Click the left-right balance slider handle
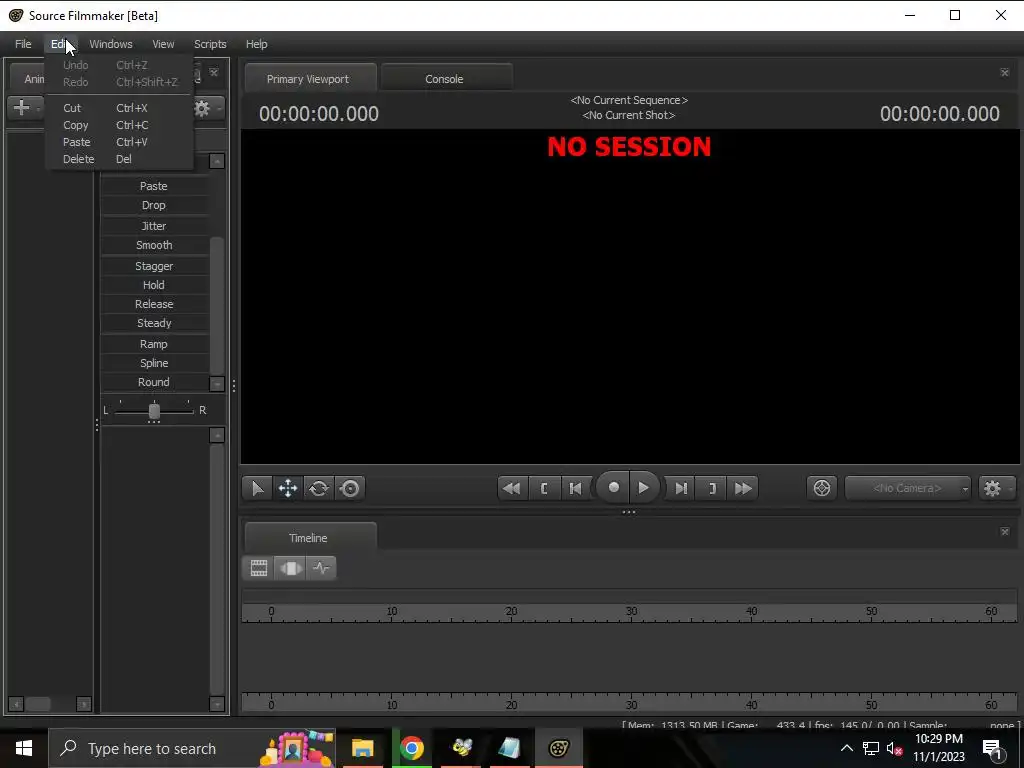Screen dimensions: 1024x768 click(154, 411)
